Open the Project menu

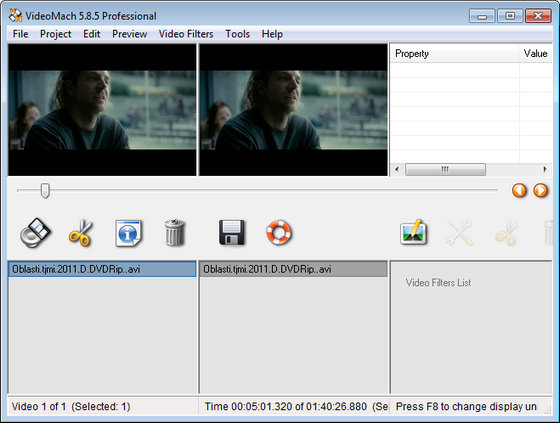click(x=55, y=34)
